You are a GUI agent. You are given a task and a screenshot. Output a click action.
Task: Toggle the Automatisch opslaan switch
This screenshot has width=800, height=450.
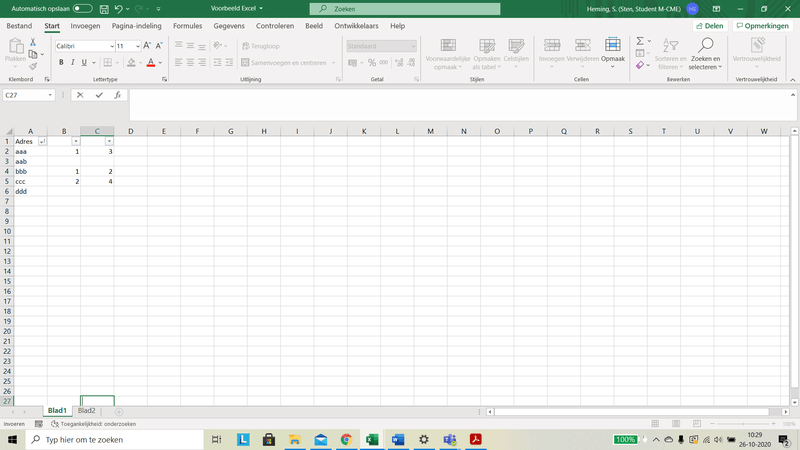[82, 9]
